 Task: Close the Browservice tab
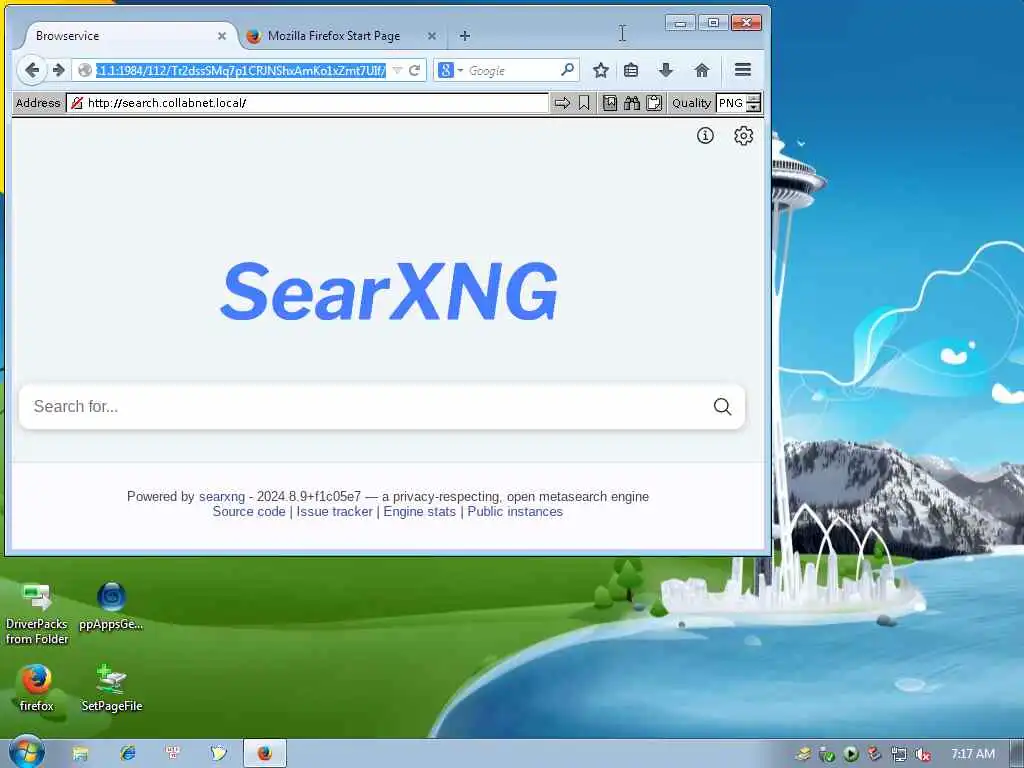click(222, 36)
